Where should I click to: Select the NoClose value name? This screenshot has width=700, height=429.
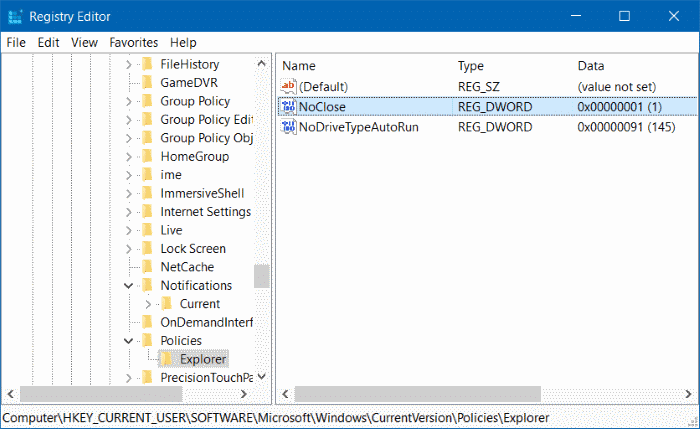(322, 107)
